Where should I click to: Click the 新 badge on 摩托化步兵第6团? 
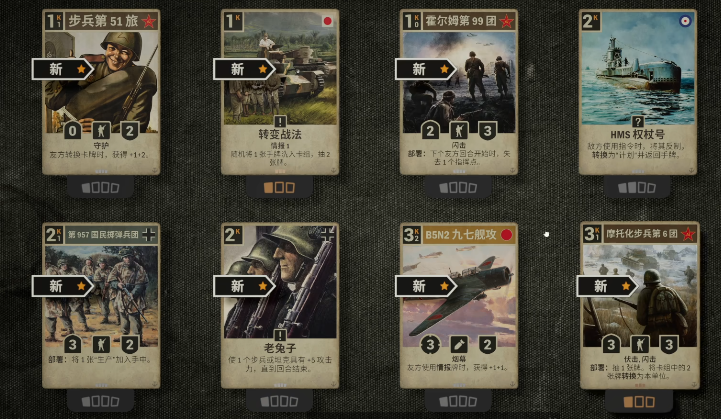pyautogui.click(x=607, y=286)
